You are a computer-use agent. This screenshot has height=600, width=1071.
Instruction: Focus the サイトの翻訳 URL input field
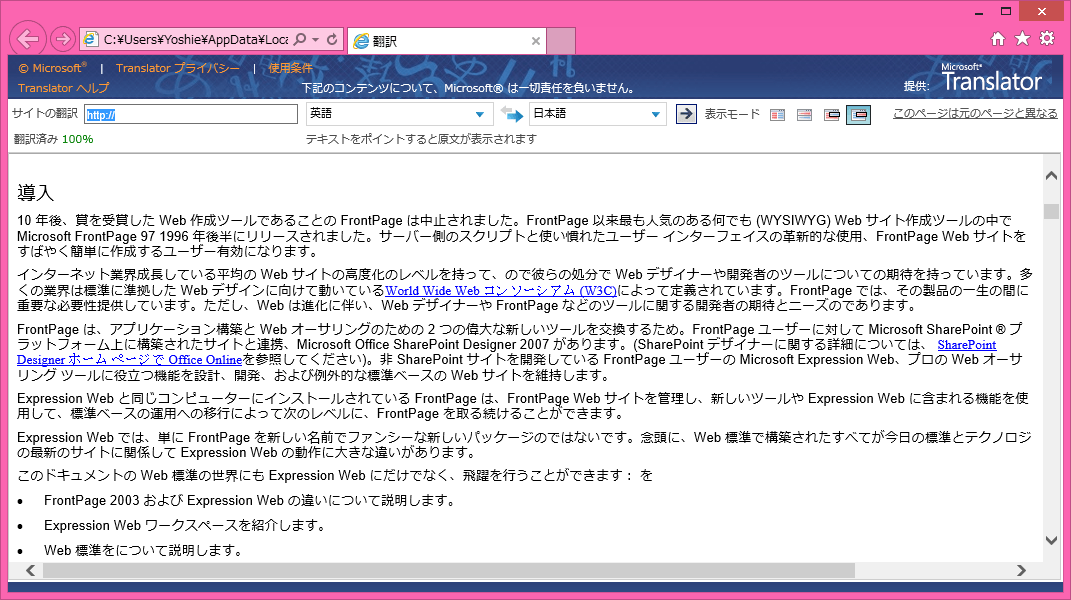191,114
